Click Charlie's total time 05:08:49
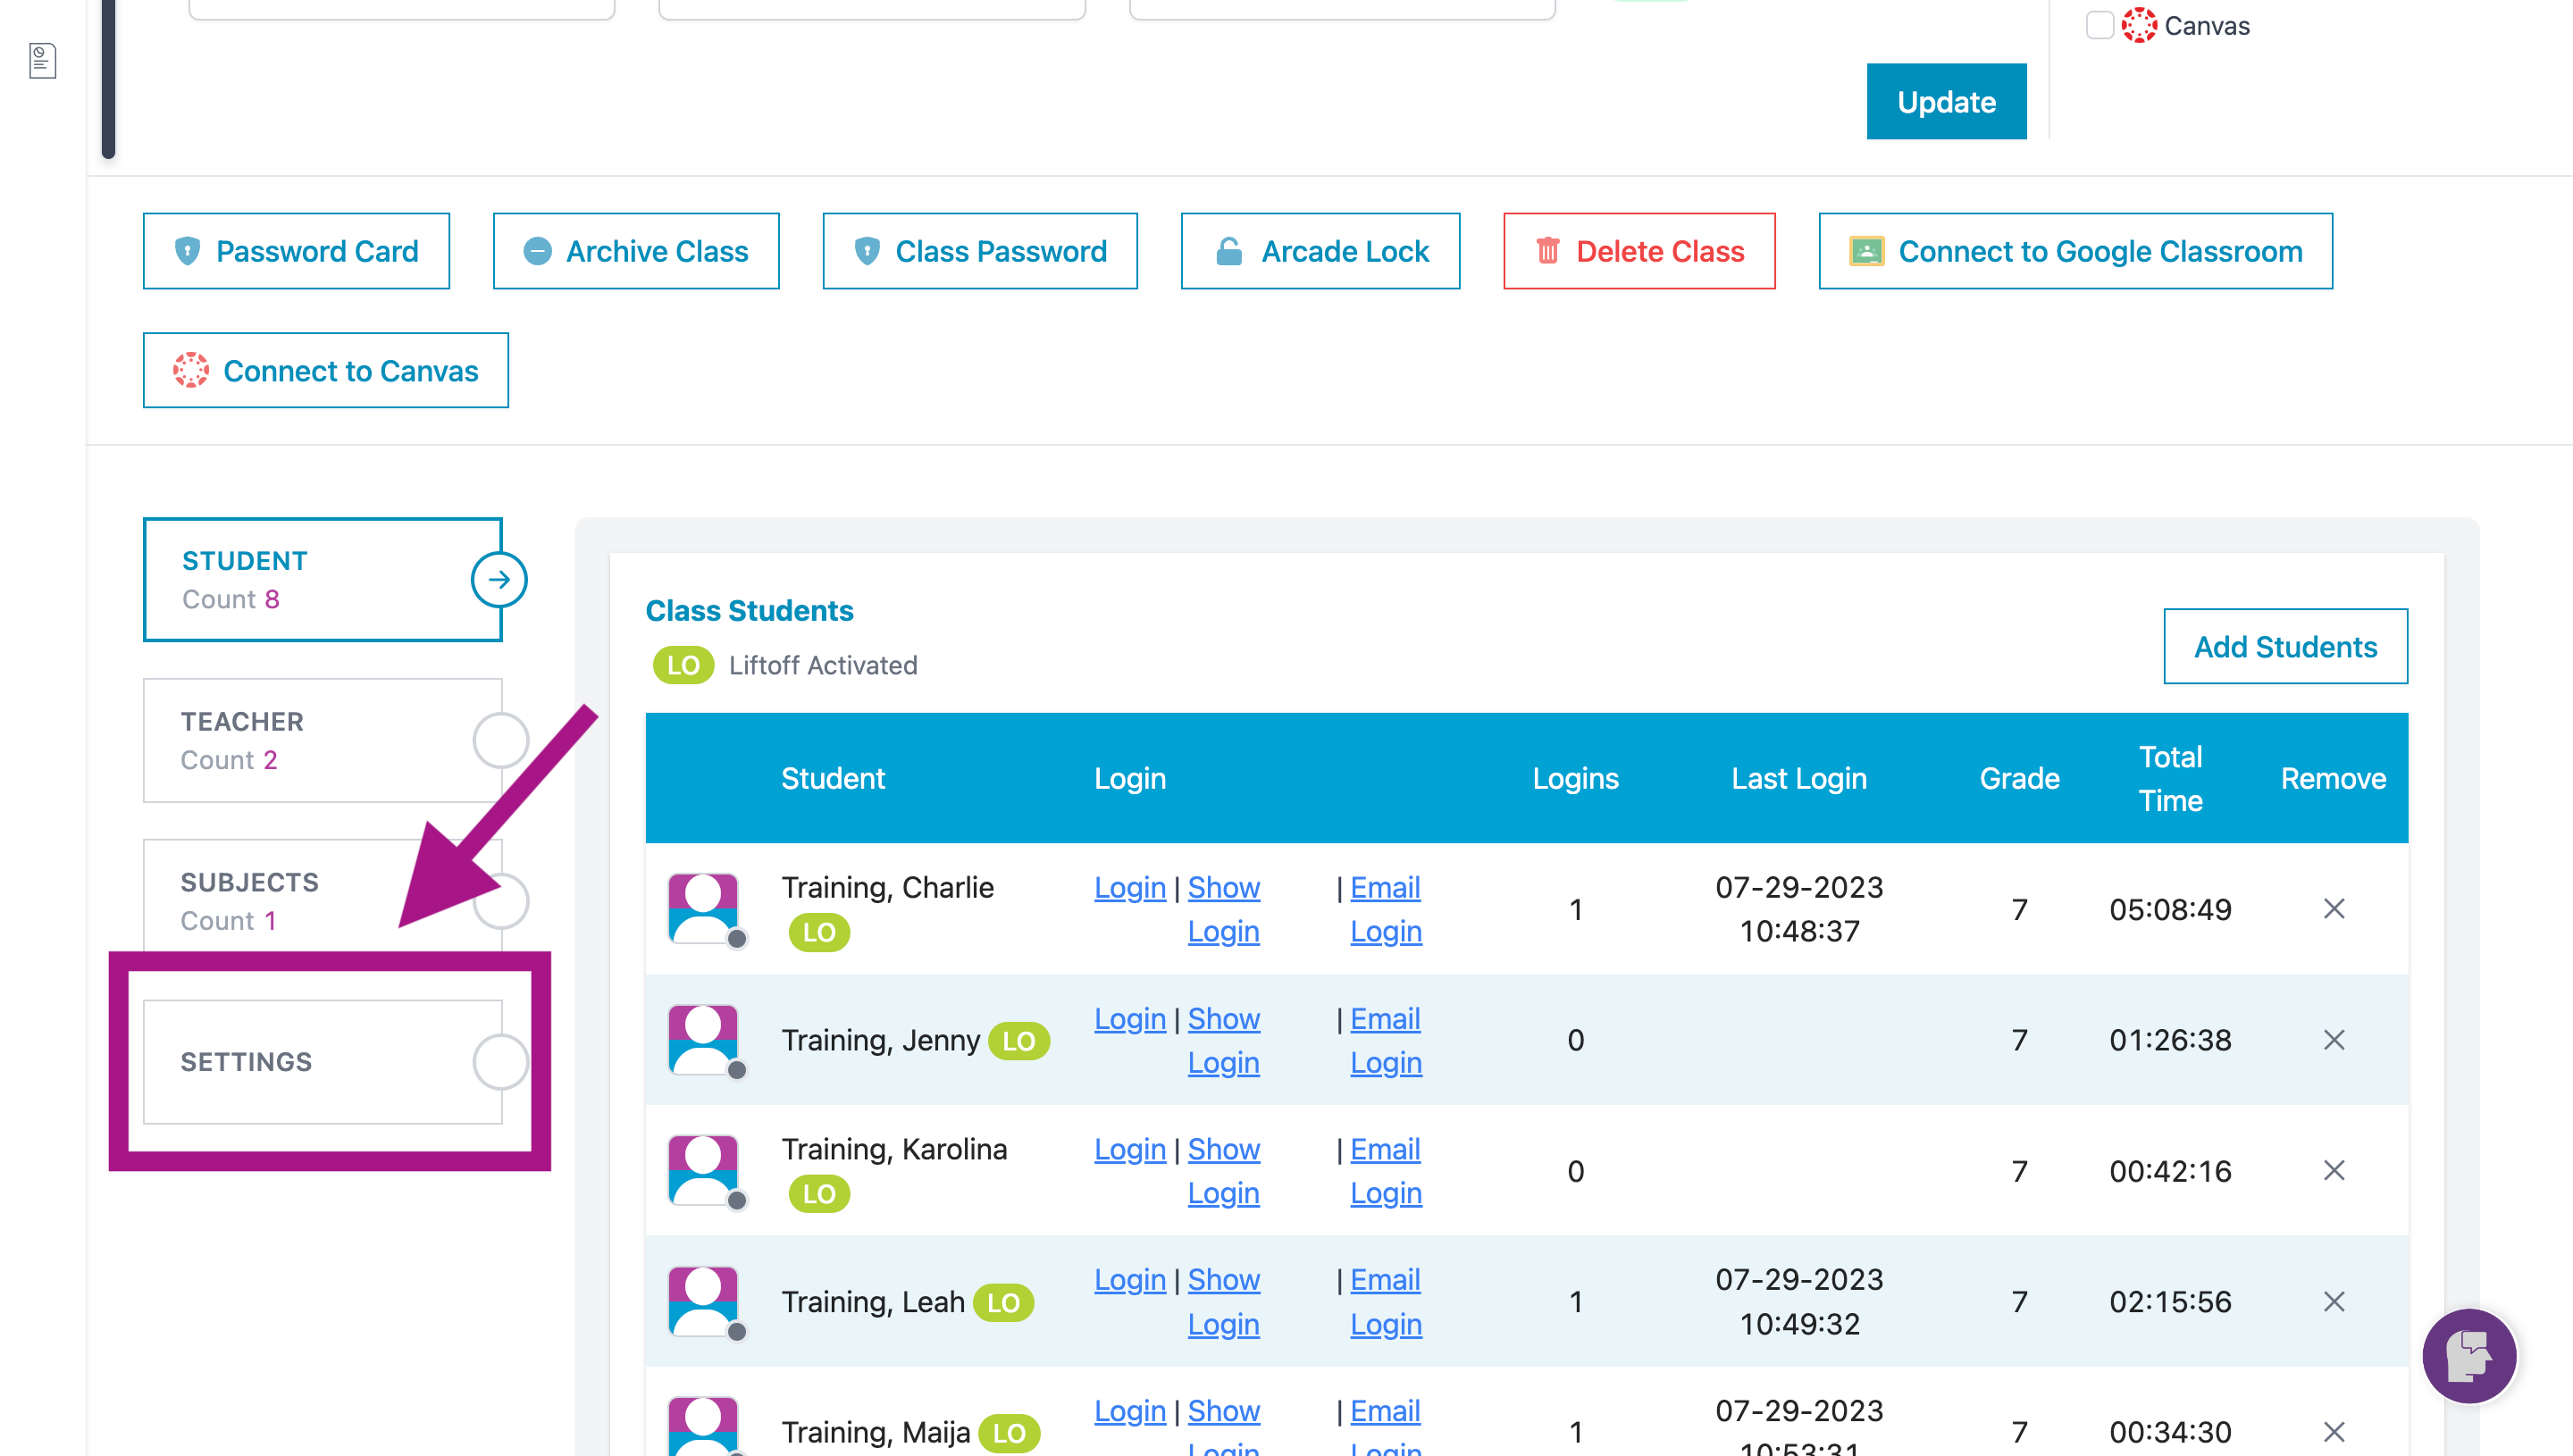This screenshot has width=2573, height=1456. pos(2169,909)
